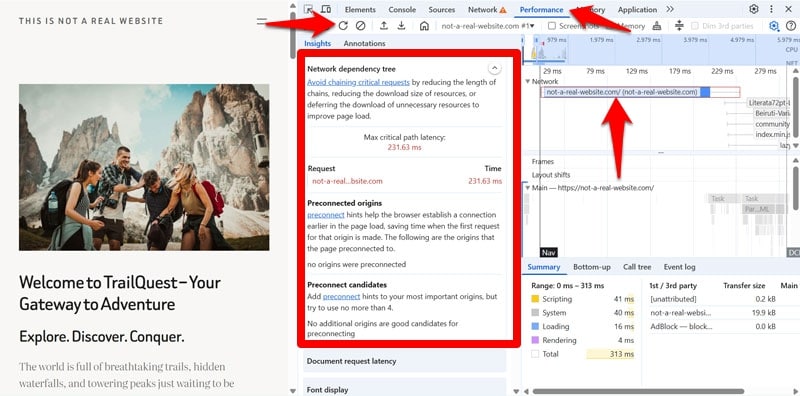The image size is (800, 396).
Task: Click the not-a-real...bsite.com request entry
Action: [x=347, y=181]
